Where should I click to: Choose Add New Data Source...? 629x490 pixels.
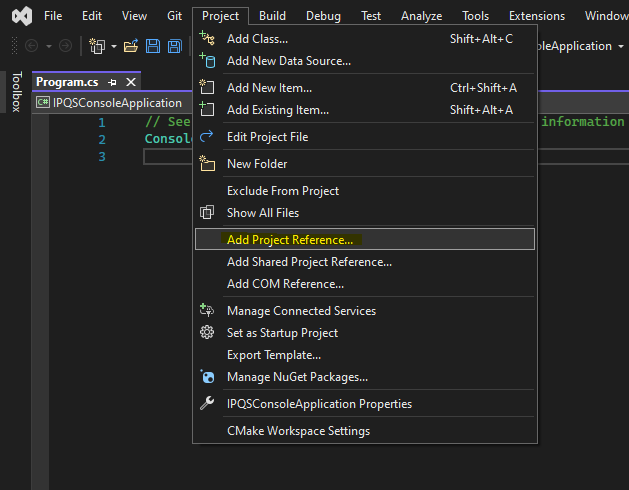(x=365, y=61)
